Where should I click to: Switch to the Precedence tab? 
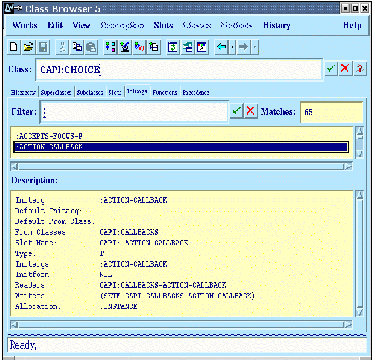click(196, 92)
